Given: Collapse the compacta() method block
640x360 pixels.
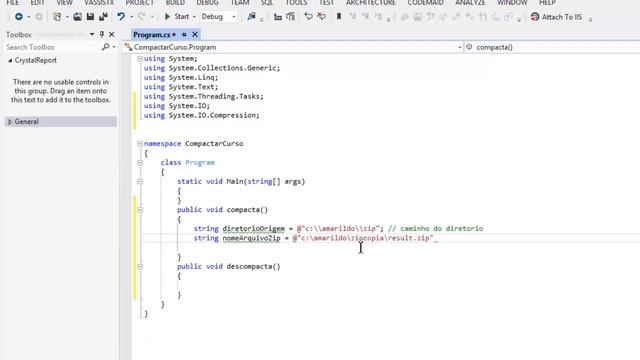Looking at the screenshot, I should click(x=140, y=210).
